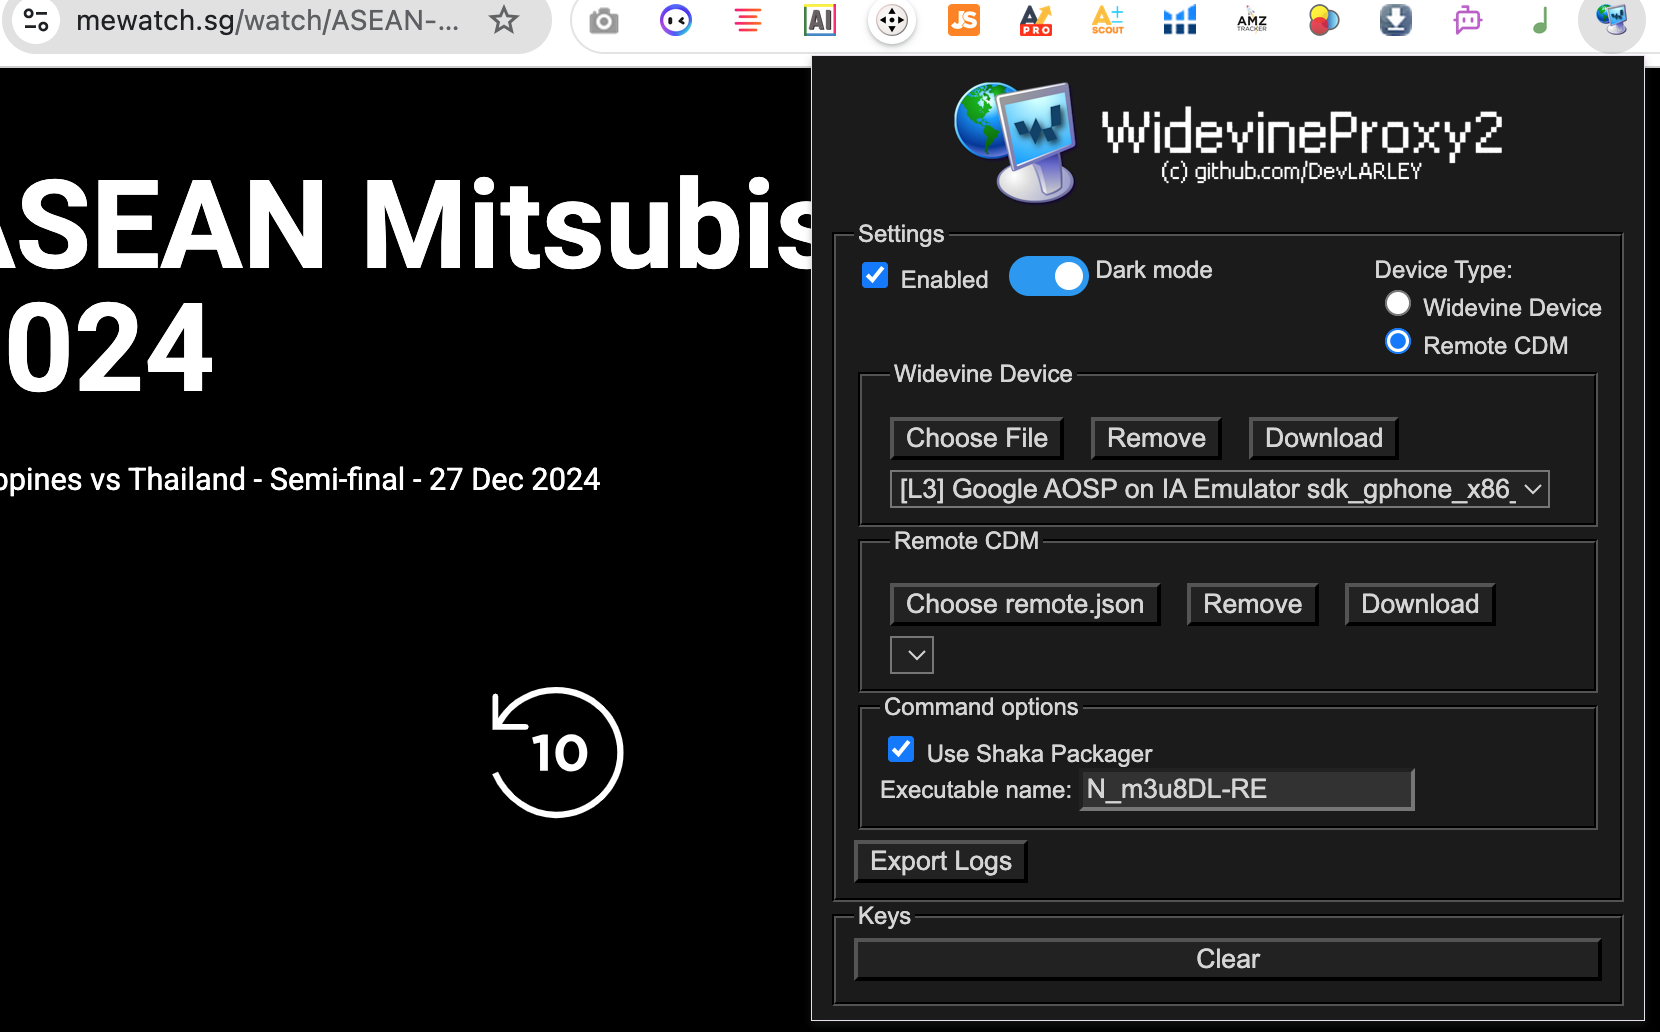Remove the selected Widevine Device

tap(1156, 438)
